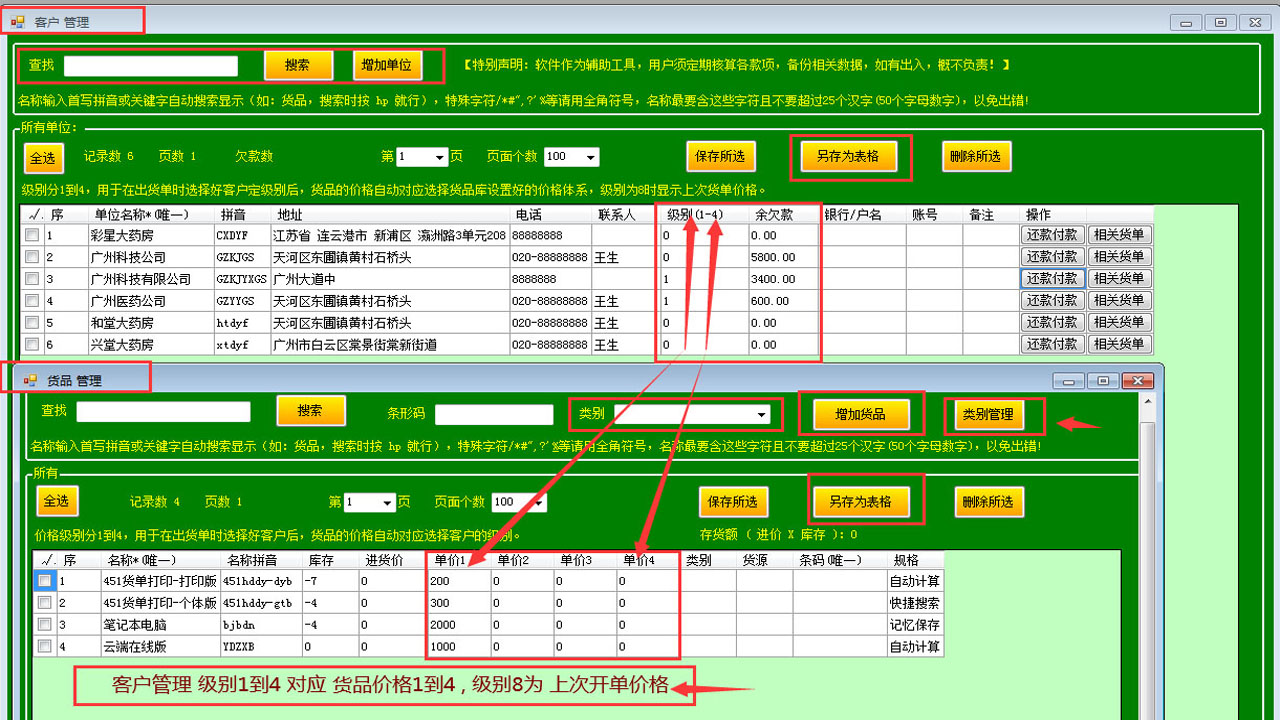This screenshot has width=1280, height=720.
Task: Click 全选 to select all customers
Action: (x=43, y=156)
